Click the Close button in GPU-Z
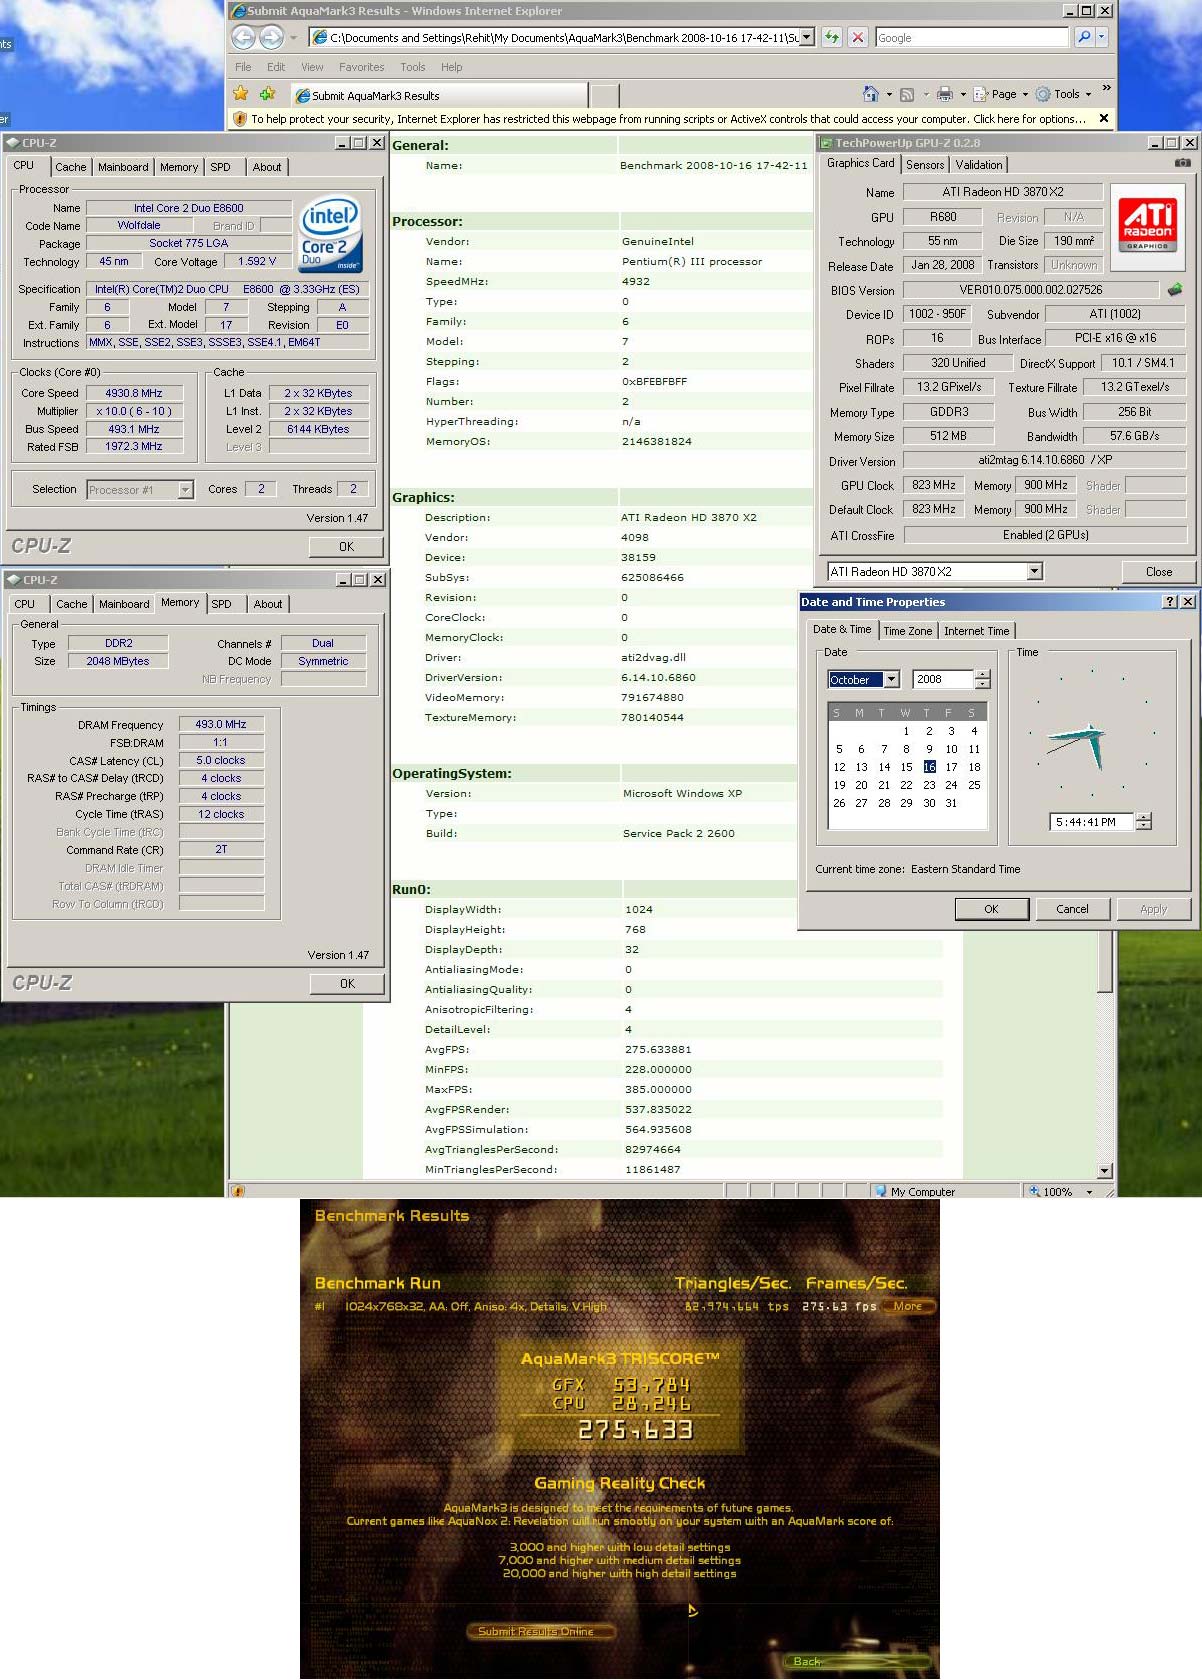 click(1158, 572)
